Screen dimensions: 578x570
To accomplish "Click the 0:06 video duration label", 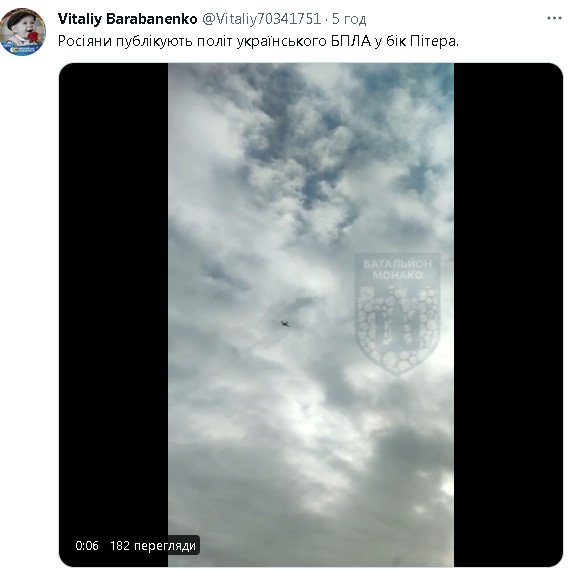I will click(x=87, y=545).
